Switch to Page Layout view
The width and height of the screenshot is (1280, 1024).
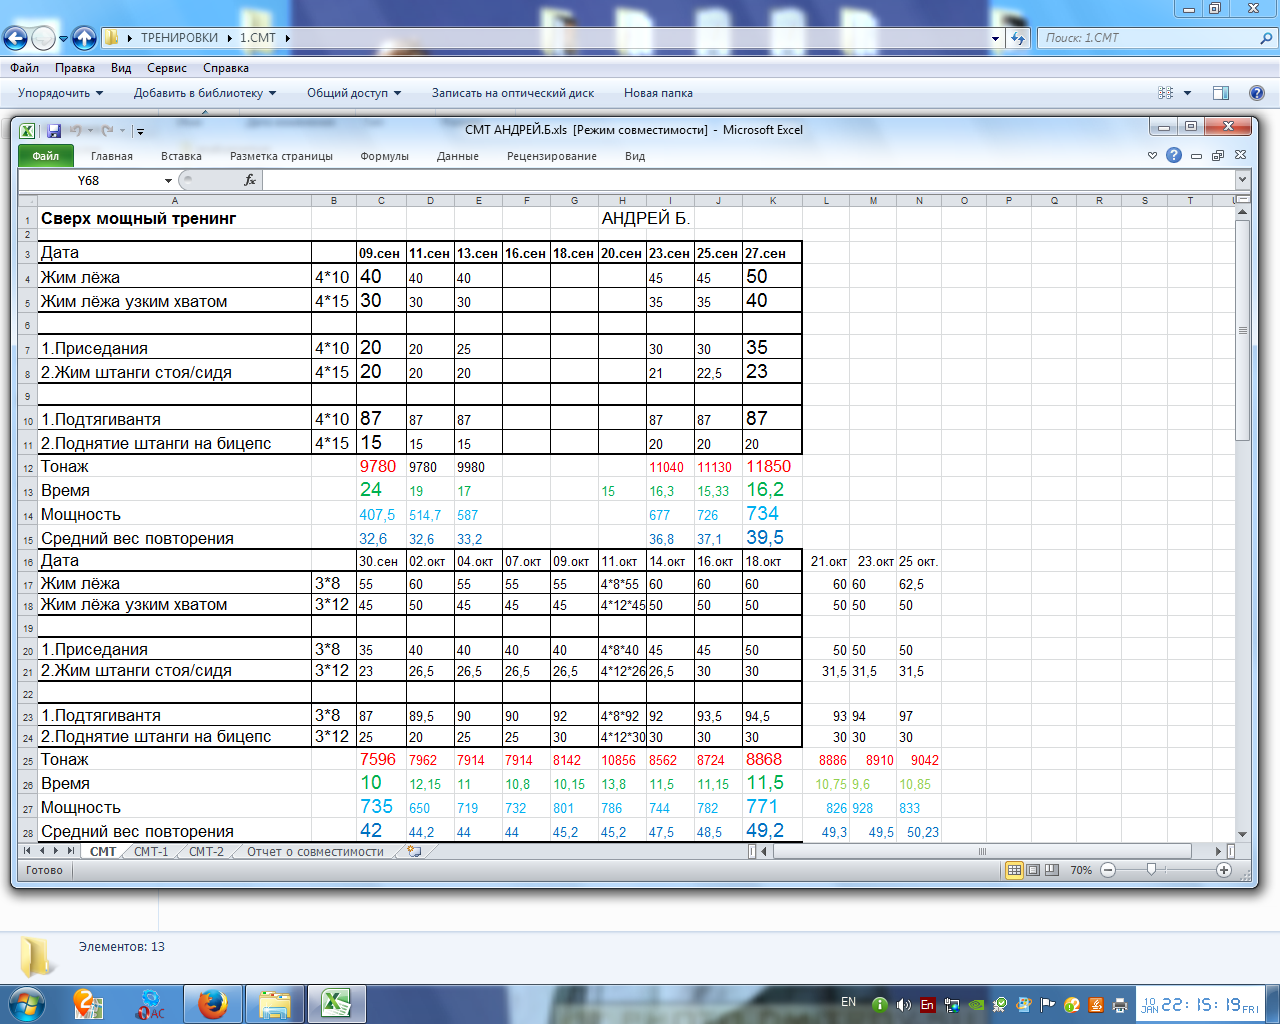(1033, 870)
